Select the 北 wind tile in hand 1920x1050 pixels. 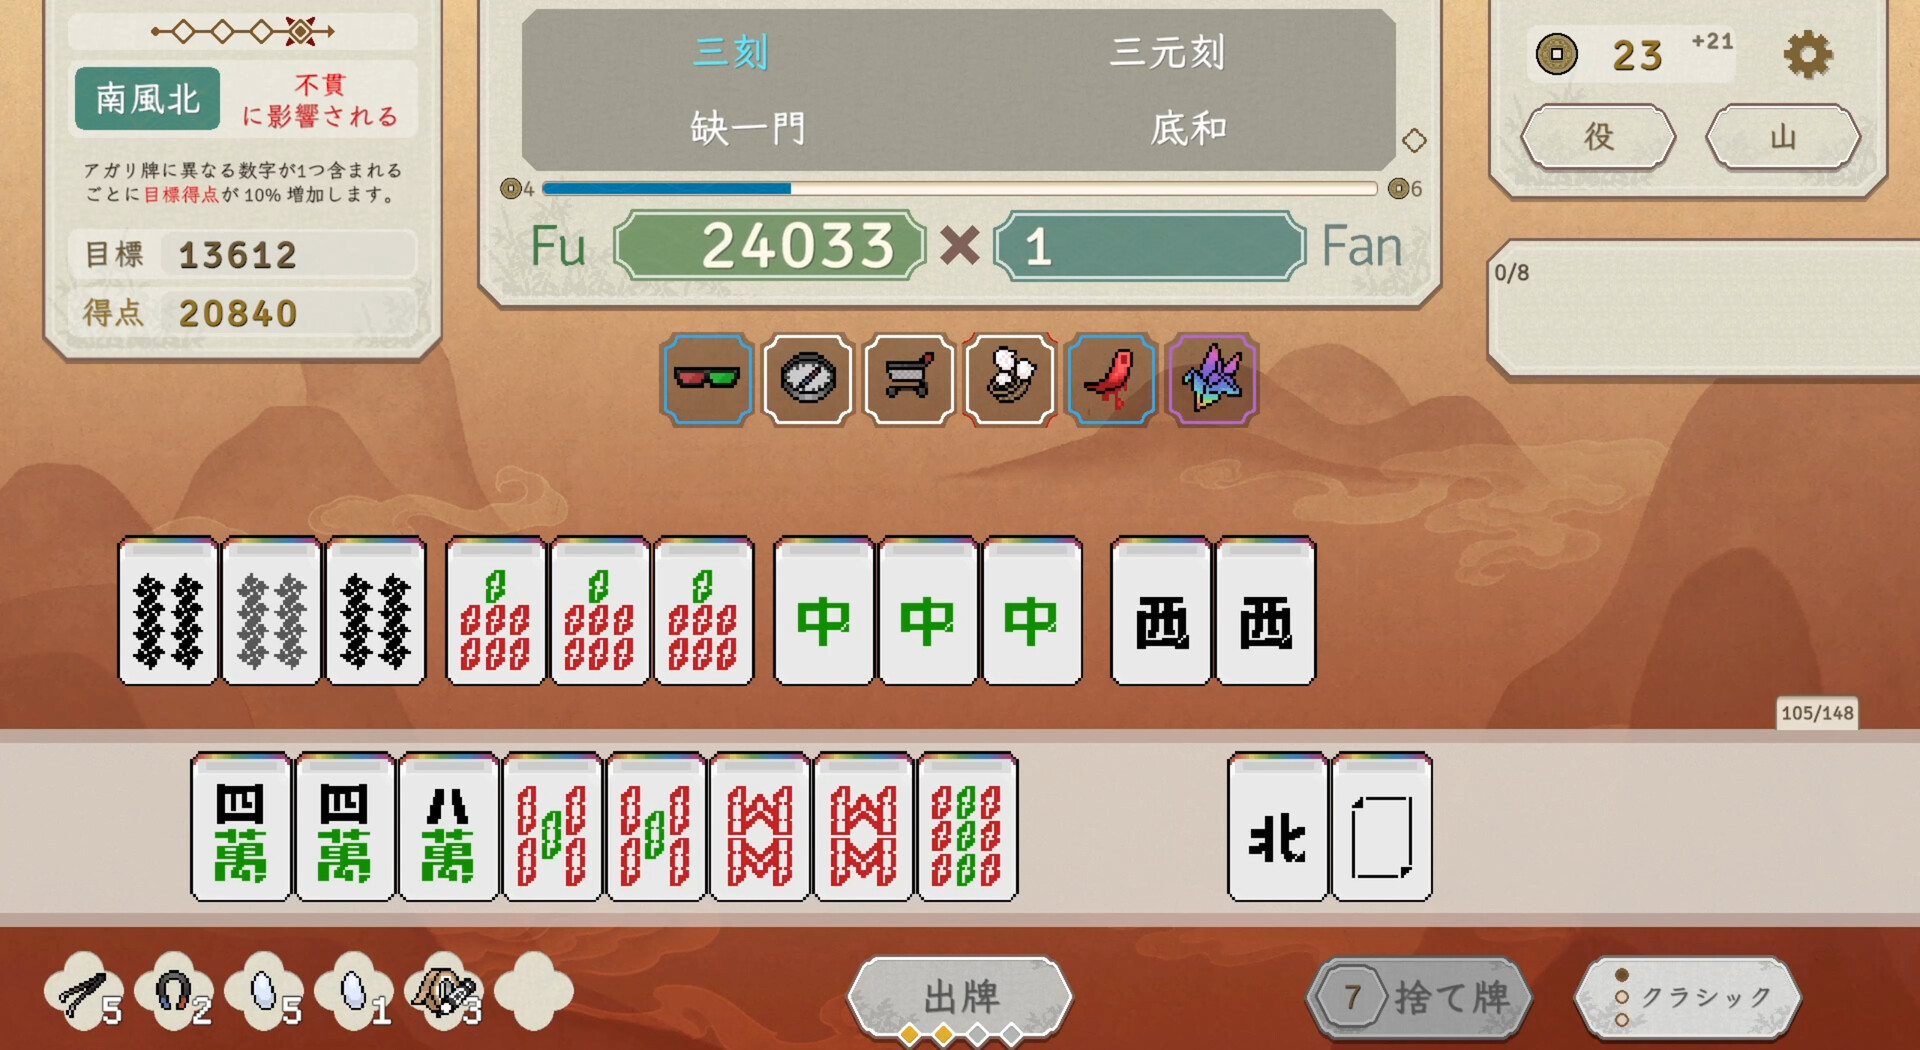point(1277,828)
